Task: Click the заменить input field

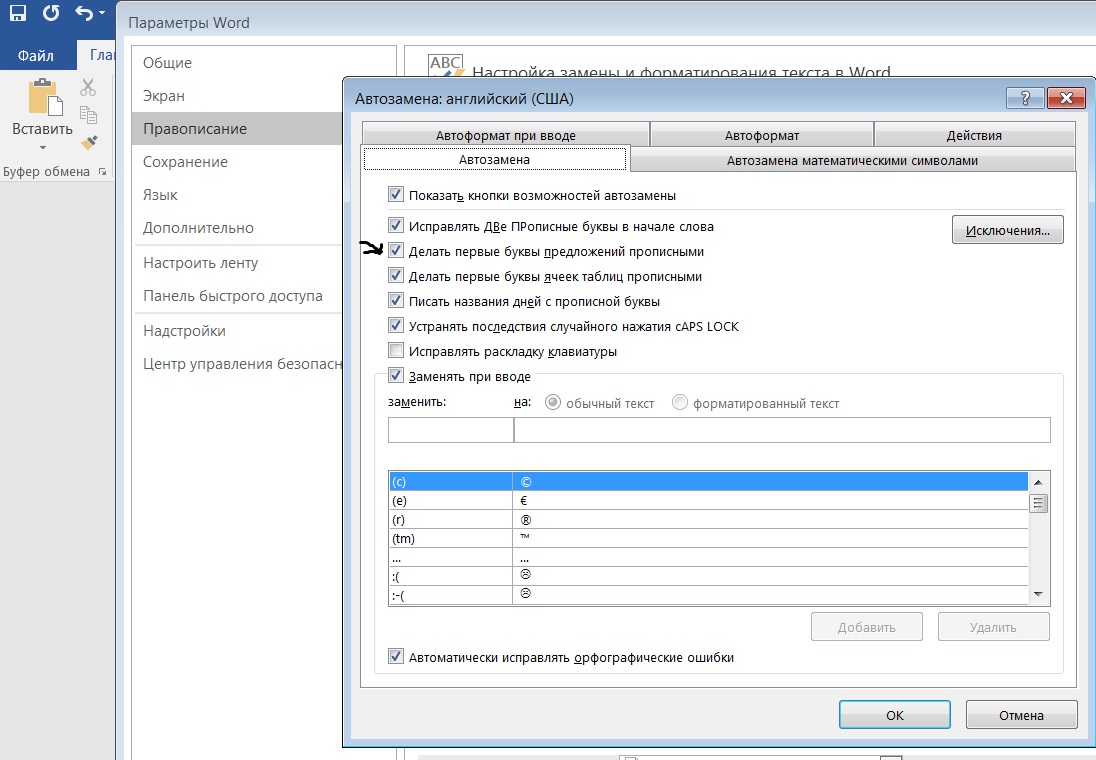Action: point(451,430)
